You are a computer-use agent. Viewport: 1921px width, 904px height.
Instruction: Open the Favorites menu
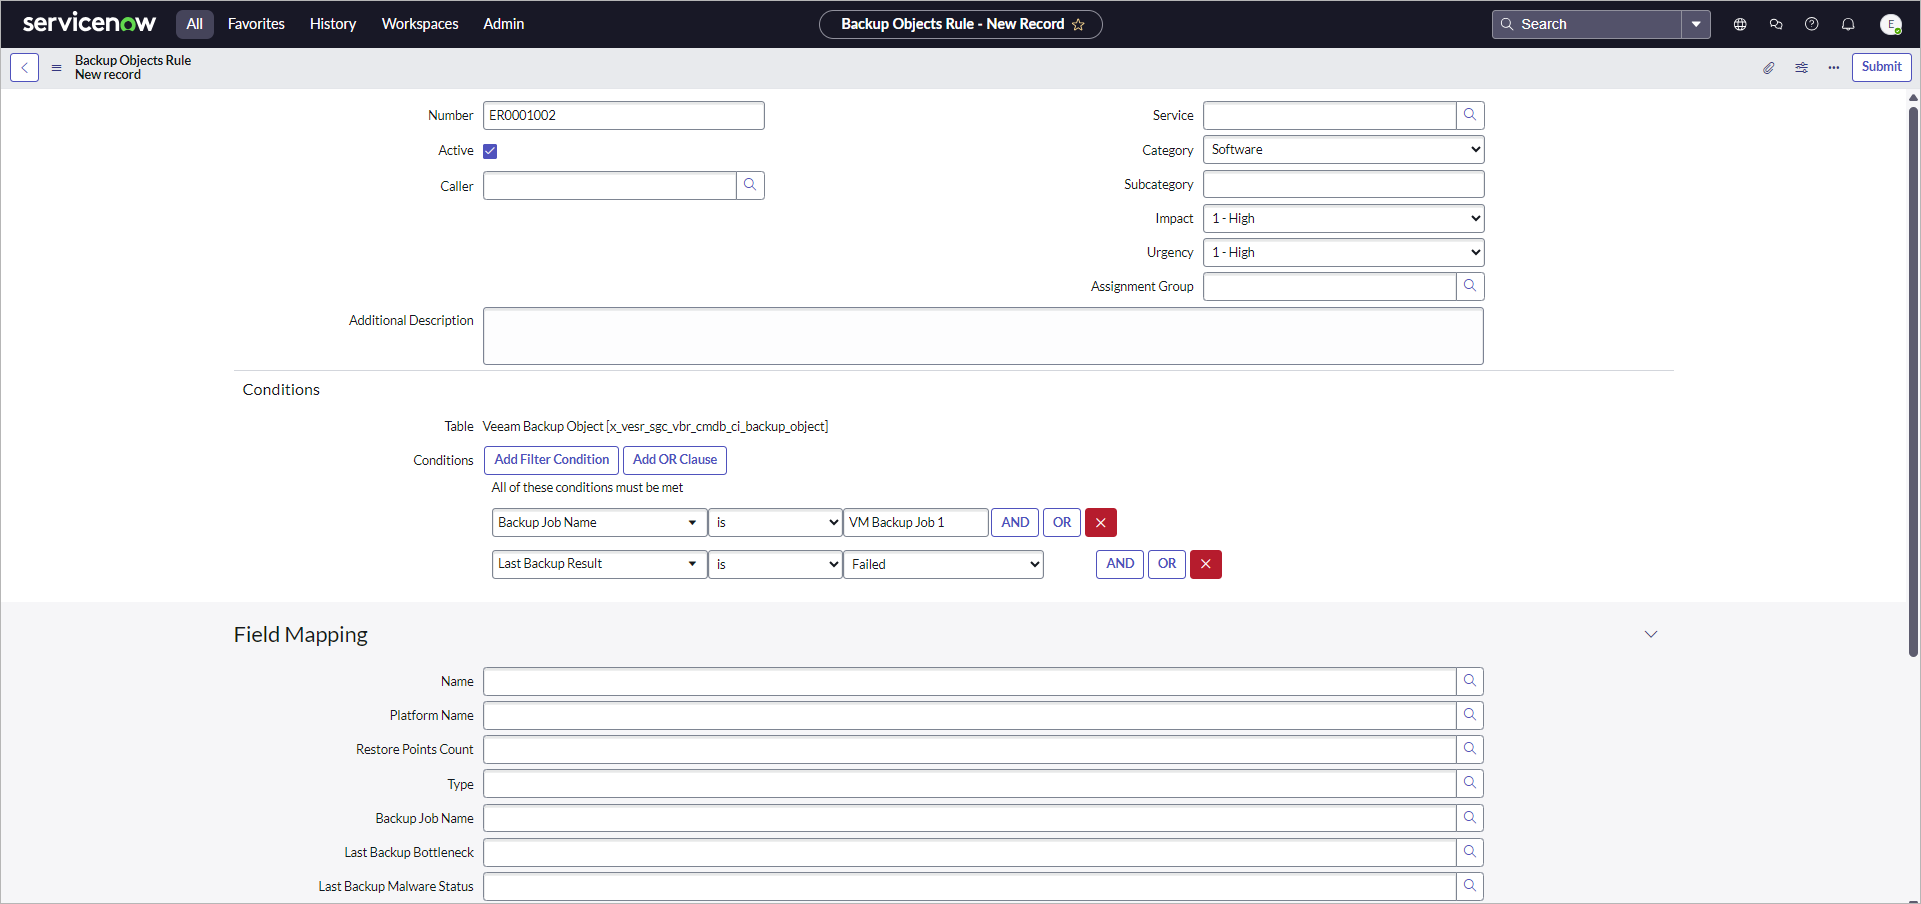coord(256,24)
